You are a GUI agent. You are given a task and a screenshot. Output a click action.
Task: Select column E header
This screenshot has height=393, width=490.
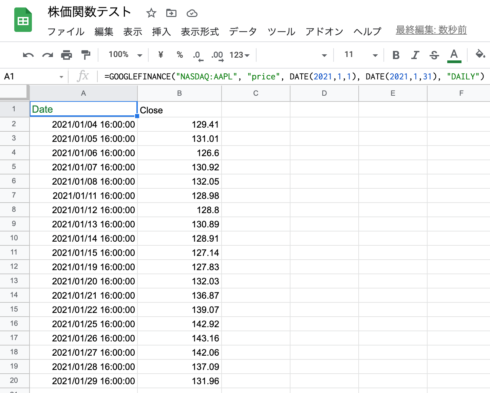393,93
